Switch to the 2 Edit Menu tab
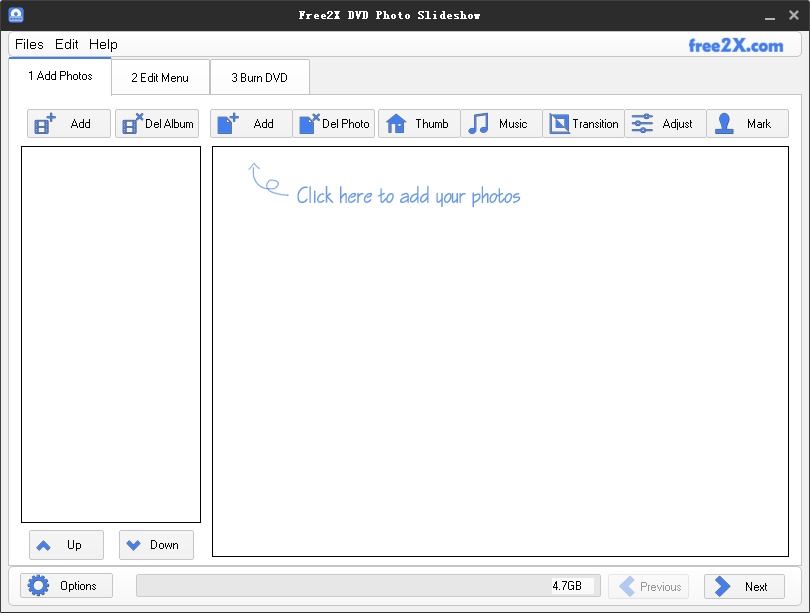Screen dimensions: 810x613 160,77
